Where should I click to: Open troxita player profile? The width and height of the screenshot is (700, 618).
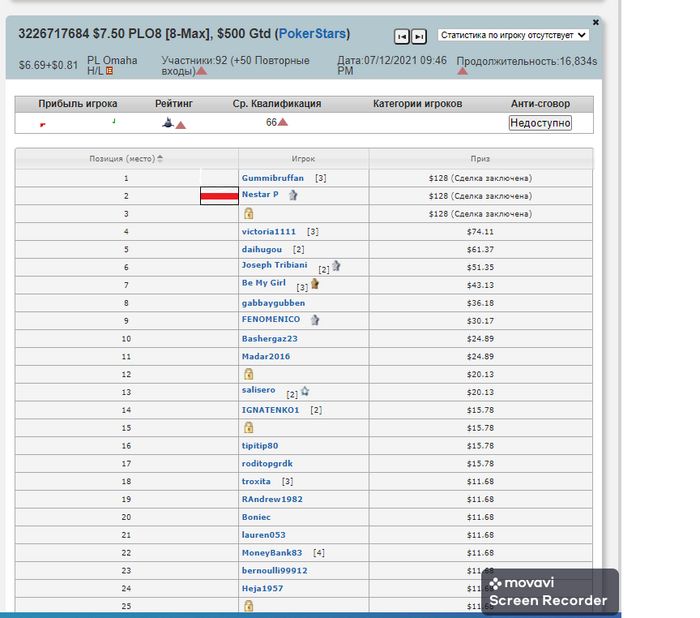coord(256,482)
